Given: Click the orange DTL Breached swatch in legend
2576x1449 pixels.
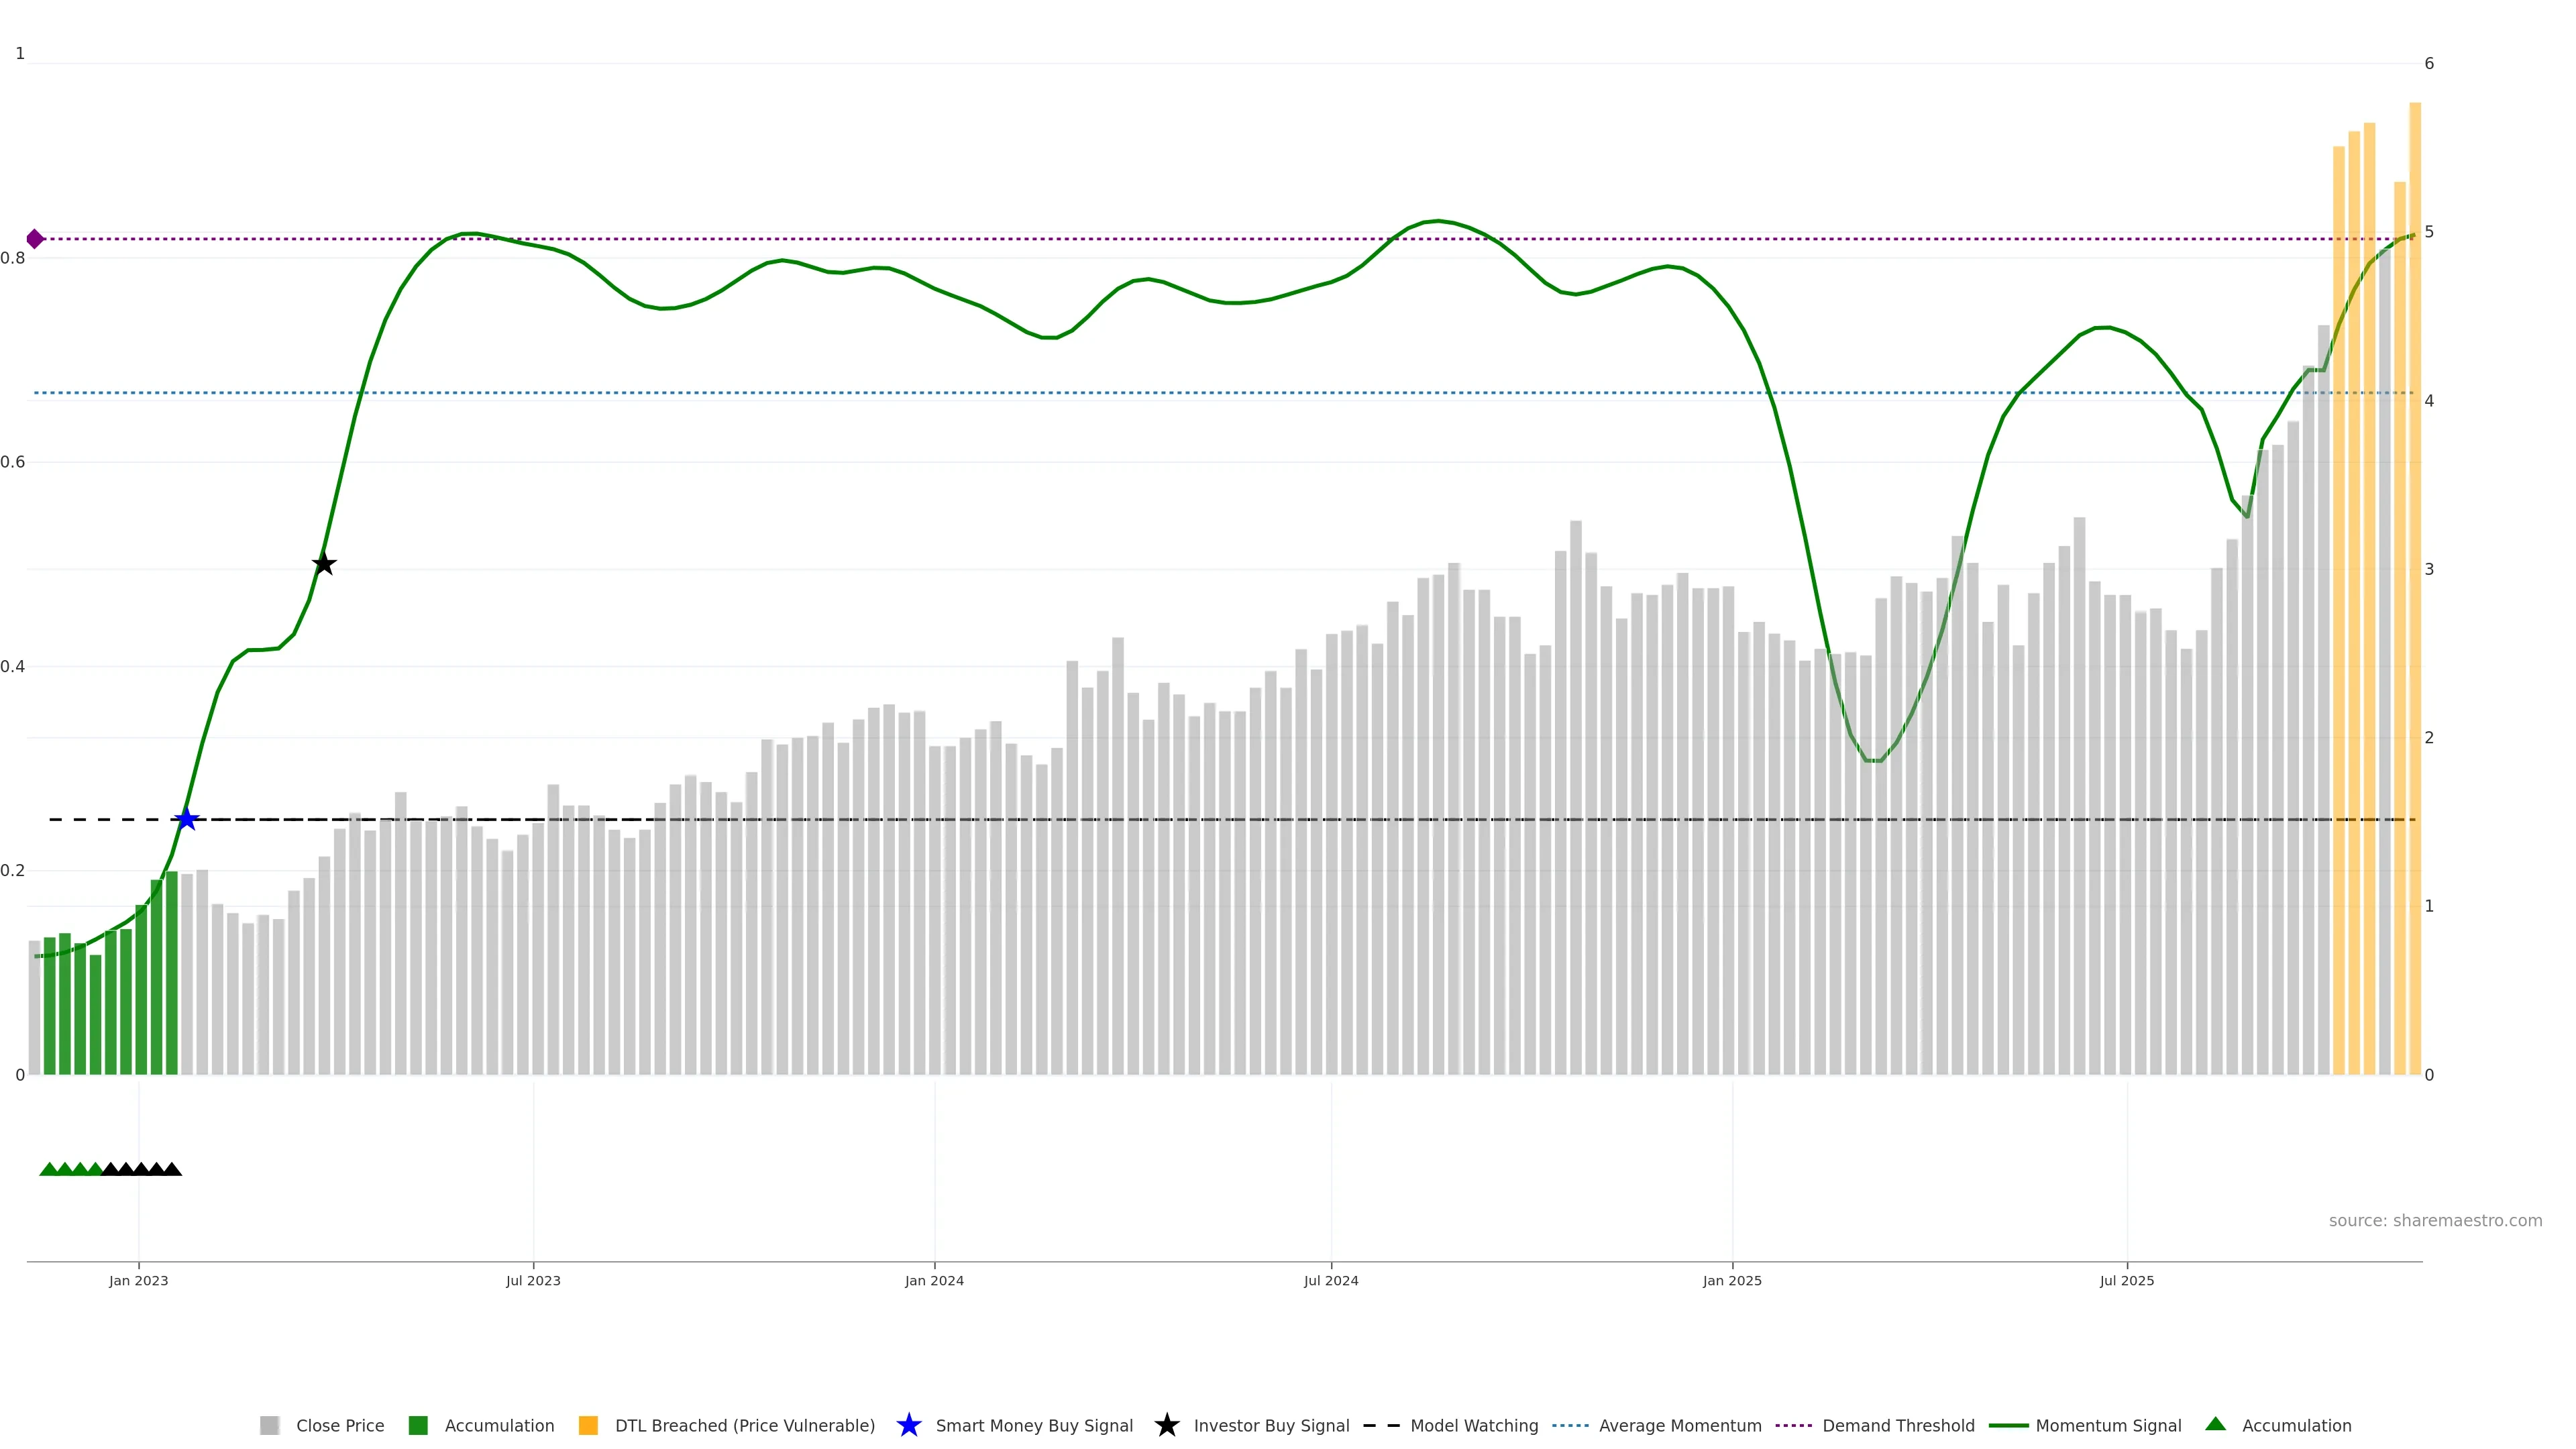Looking at the screenshot, I should pos(588,1425).
